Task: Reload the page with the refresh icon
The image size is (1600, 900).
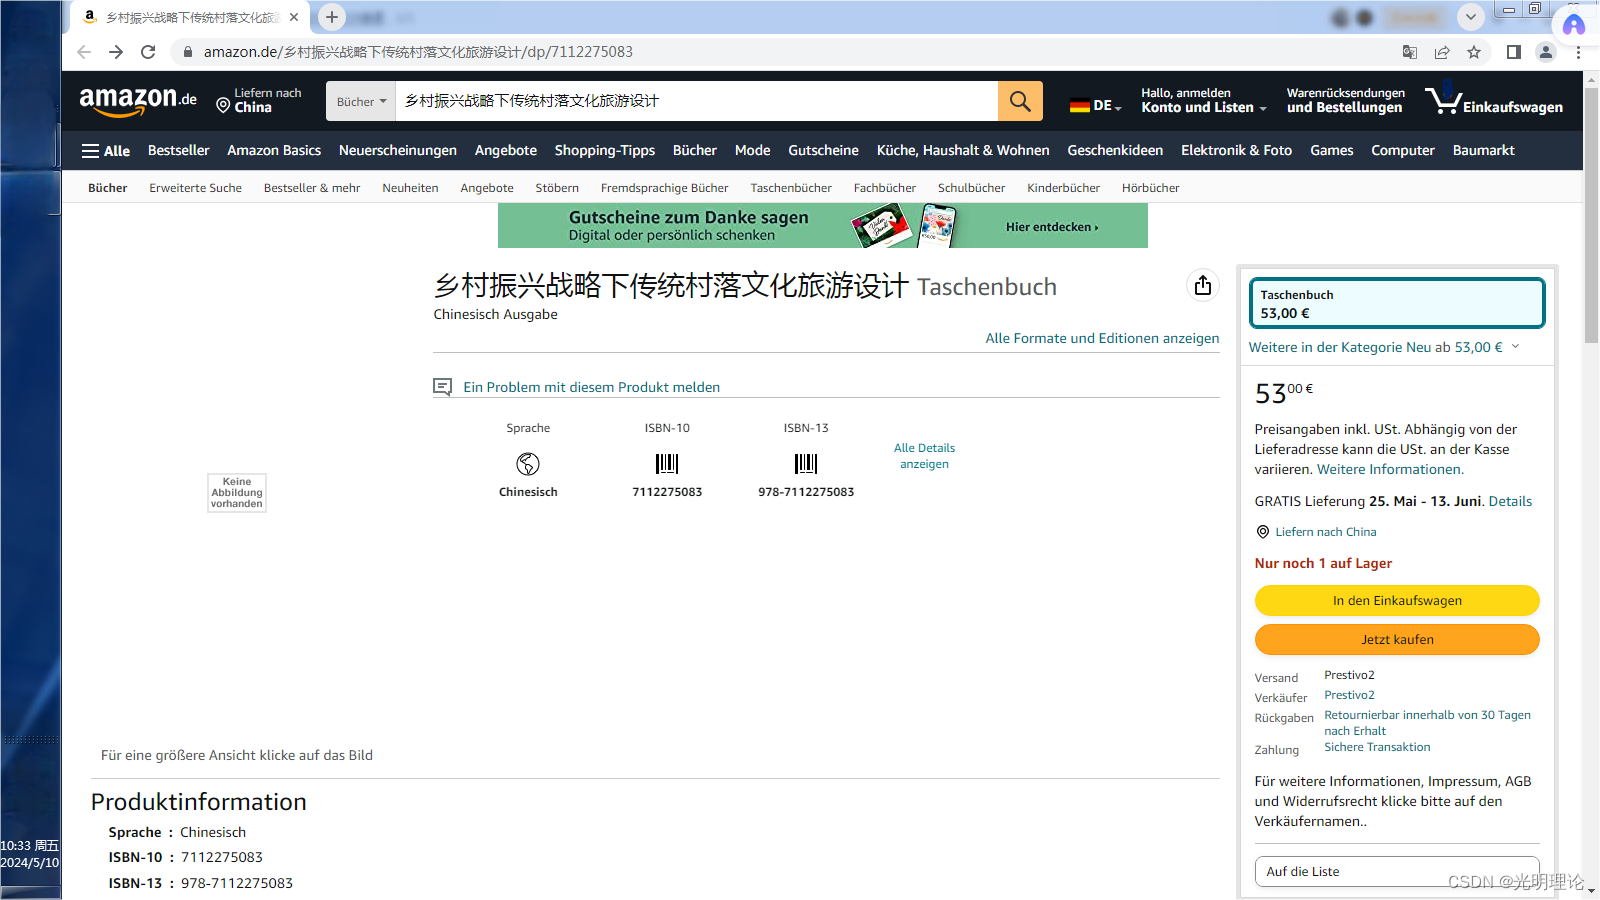Action: tap(148, 52)
